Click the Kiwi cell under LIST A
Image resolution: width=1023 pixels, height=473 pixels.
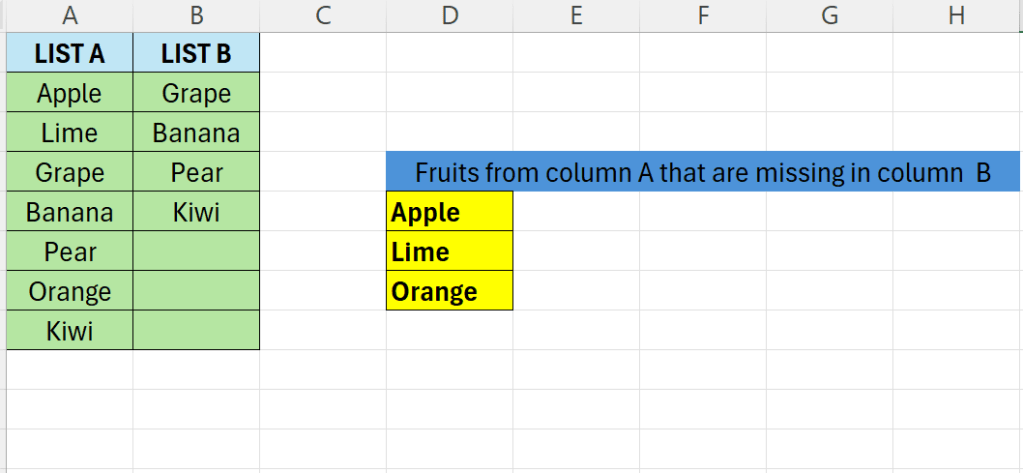tap(69, 331)
